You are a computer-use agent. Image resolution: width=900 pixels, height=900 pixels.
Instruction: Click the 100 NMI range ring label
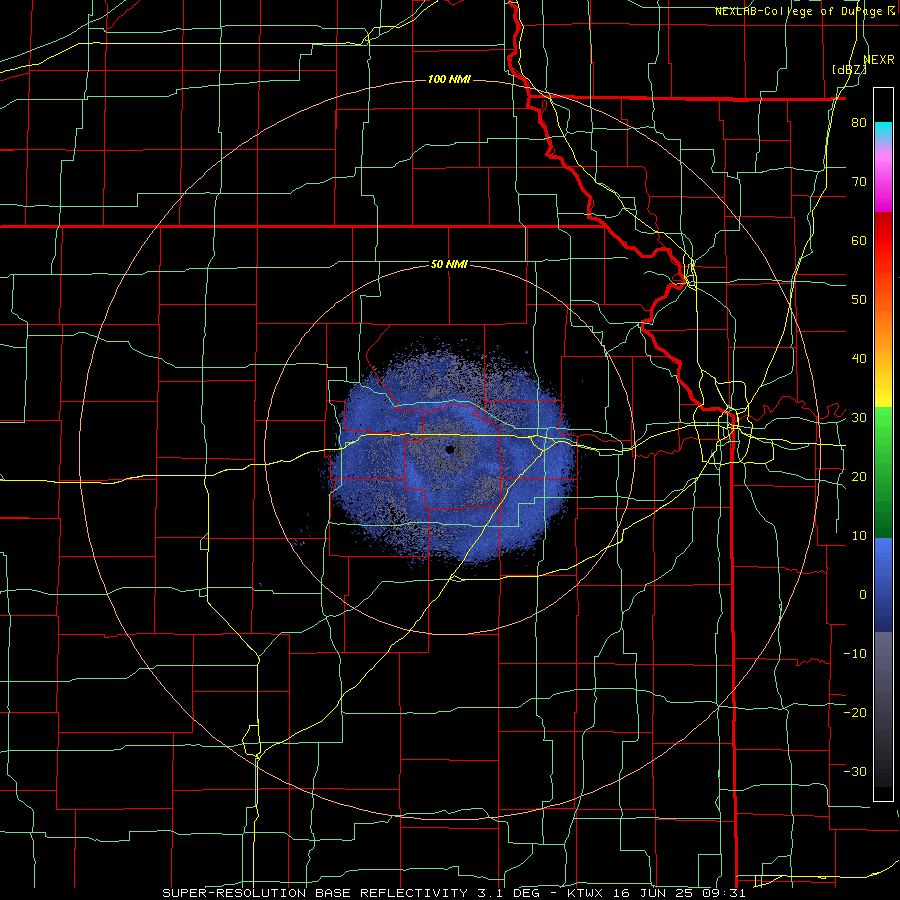449,79
